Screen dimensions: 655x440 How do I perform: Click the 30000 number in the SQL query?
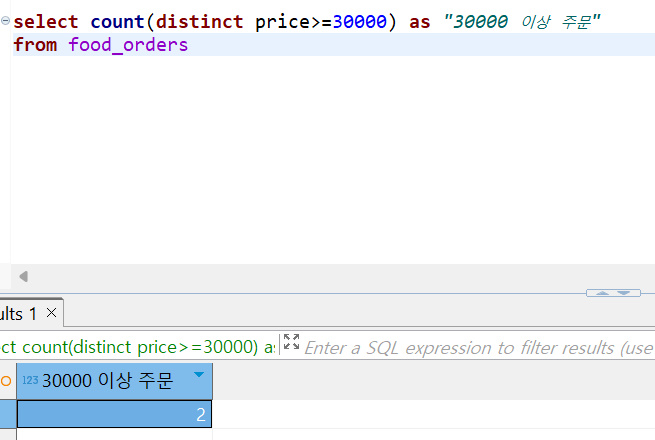tap(360, 21)
